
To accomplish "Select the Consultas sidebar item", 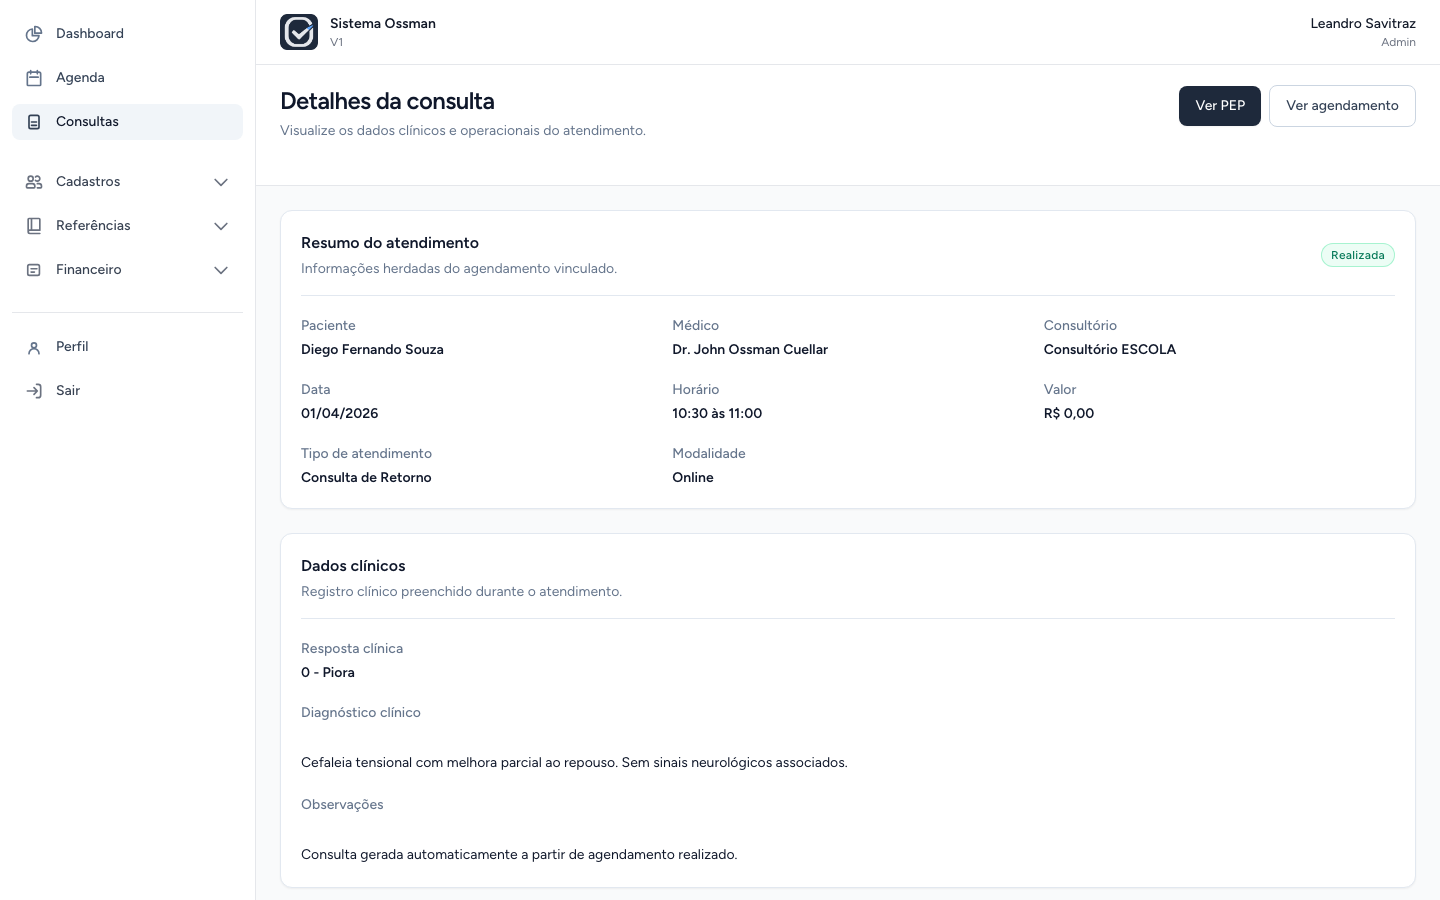I will (x=127, y=122).
